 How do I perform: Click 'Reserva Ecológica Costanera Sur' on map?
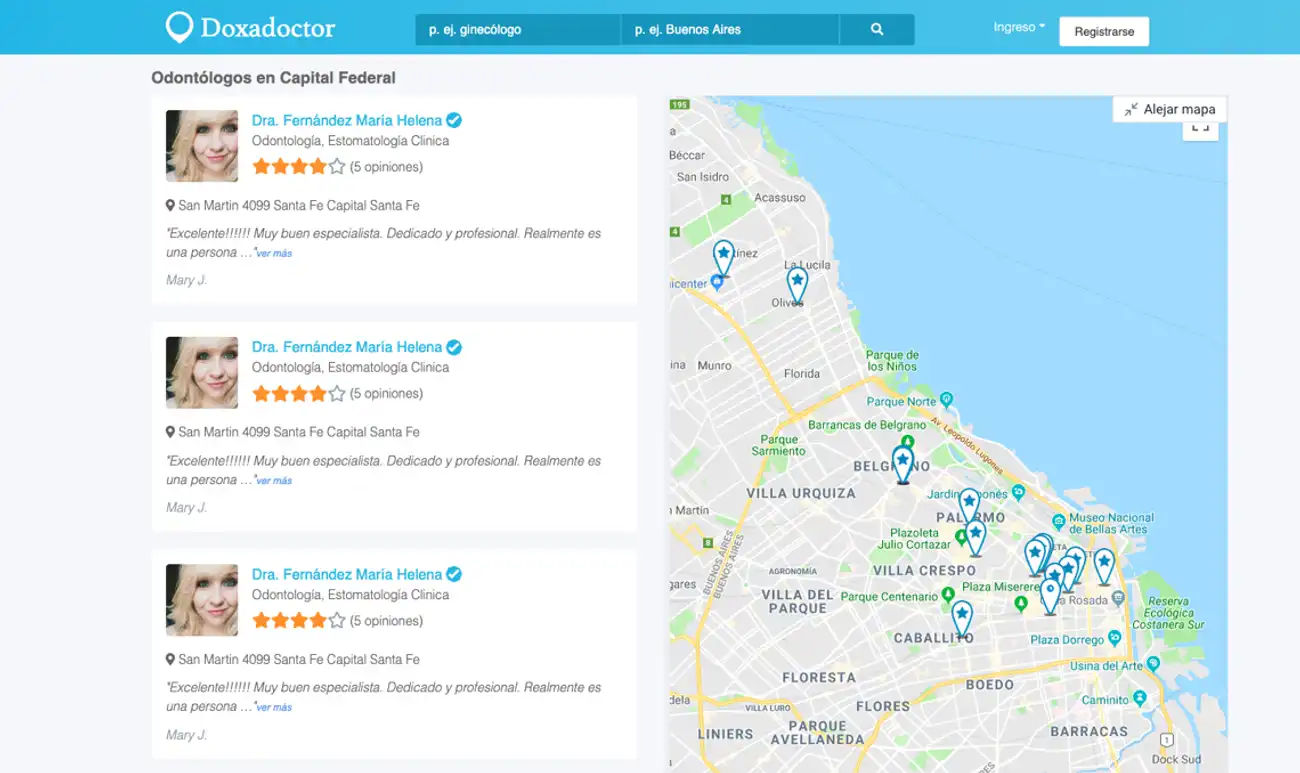click(x=1170, y=613)
